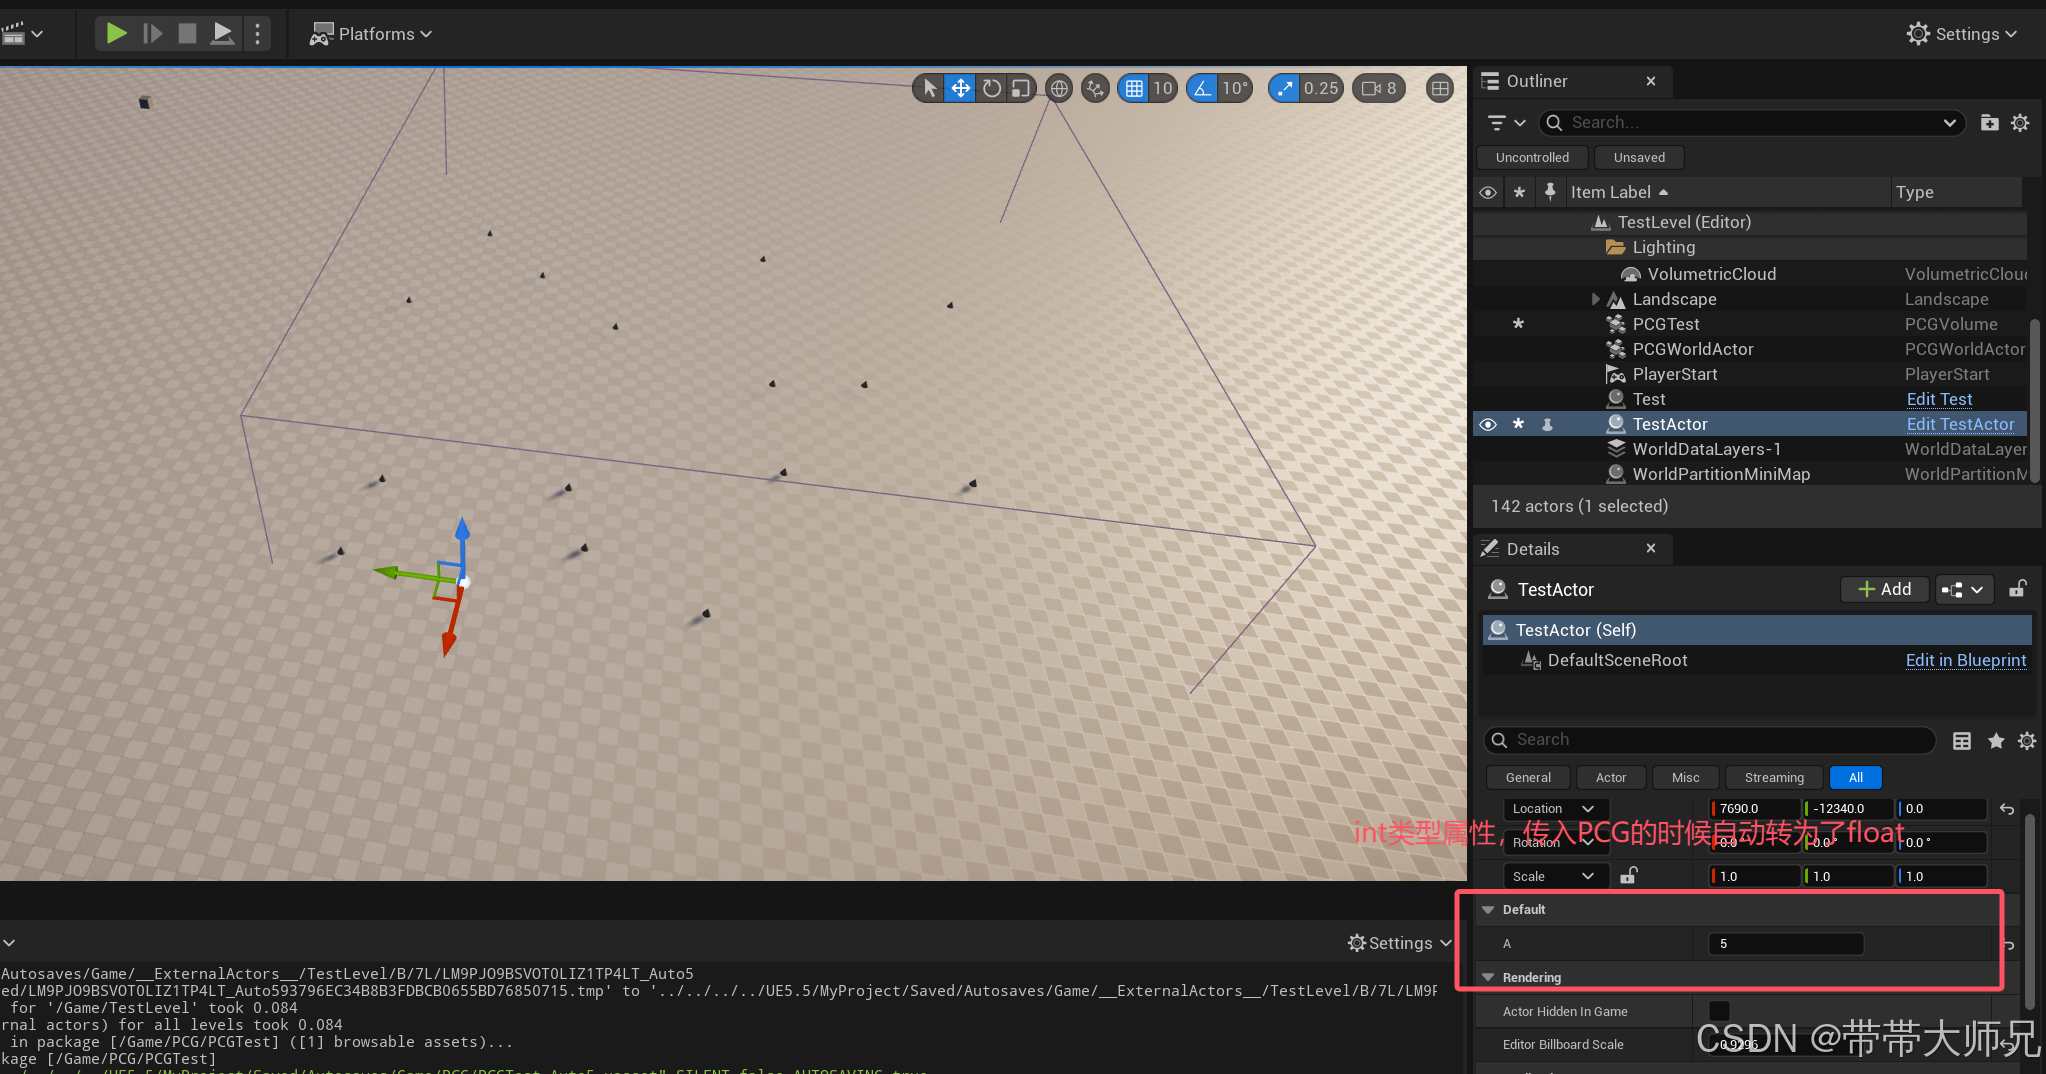The height and width of the screenshot is (1074, 2046).
Task: Switch to Actor category tab
Action: pyautogui.click(x=1611, y=777)
